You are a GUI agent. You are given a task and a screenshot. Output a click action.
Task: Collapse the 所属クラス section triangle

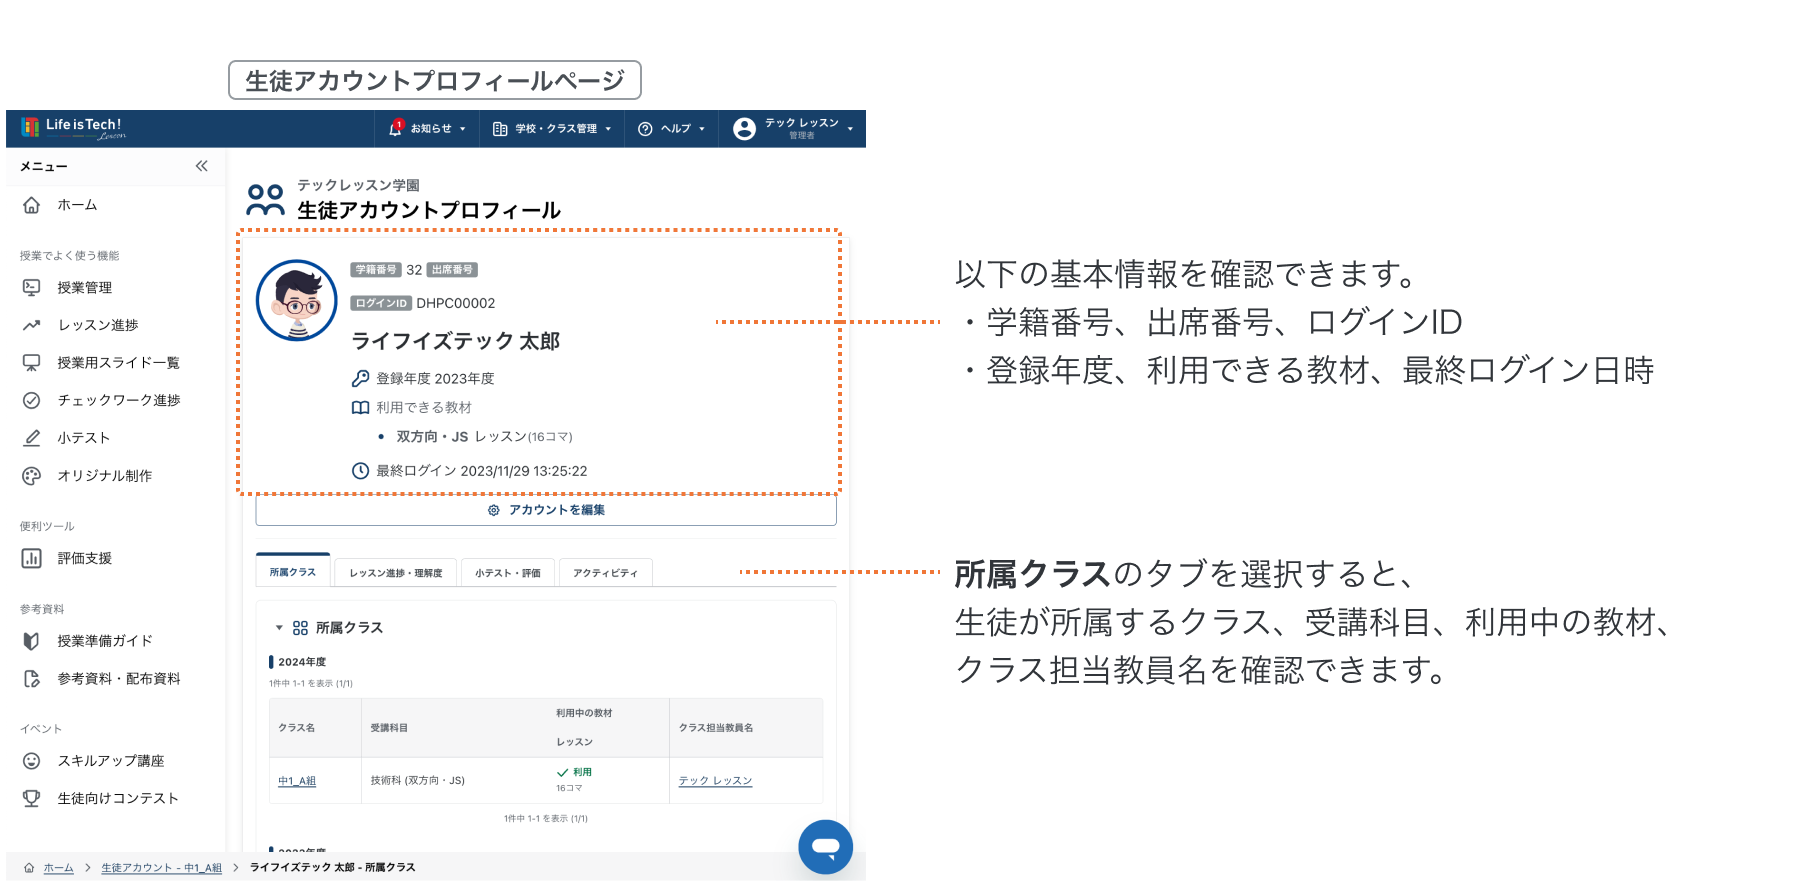point(279,628)
